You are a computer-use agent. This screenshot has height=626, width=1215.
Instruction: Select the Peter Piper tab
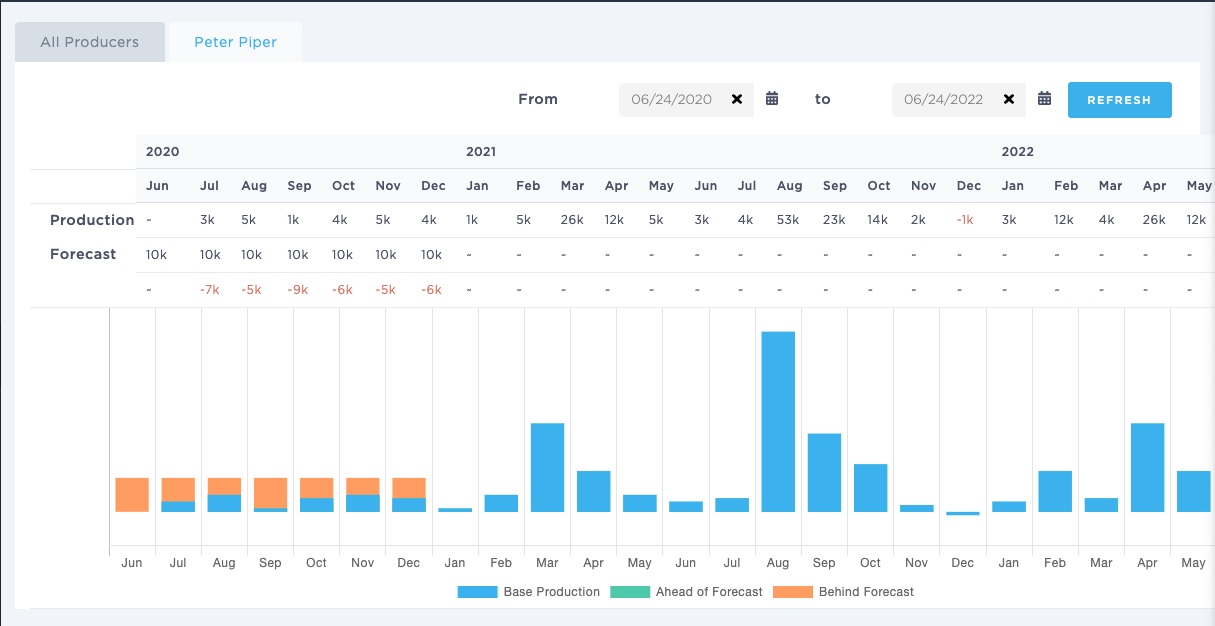coord(235,43)
